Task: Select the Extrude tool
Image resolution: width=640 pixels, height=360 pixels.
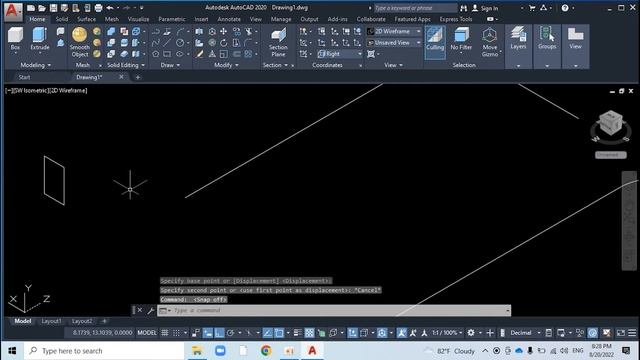Action: 40,39
